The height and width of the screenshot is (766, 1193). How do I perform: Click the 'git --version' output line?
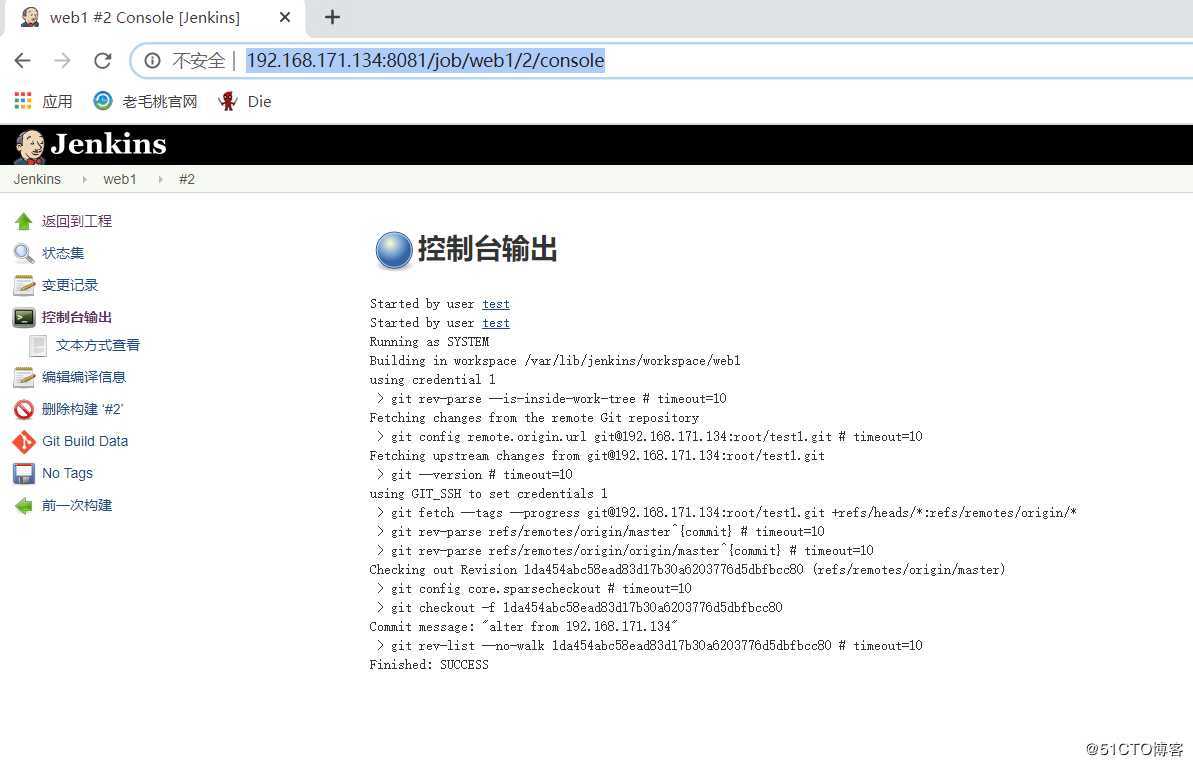476,475
